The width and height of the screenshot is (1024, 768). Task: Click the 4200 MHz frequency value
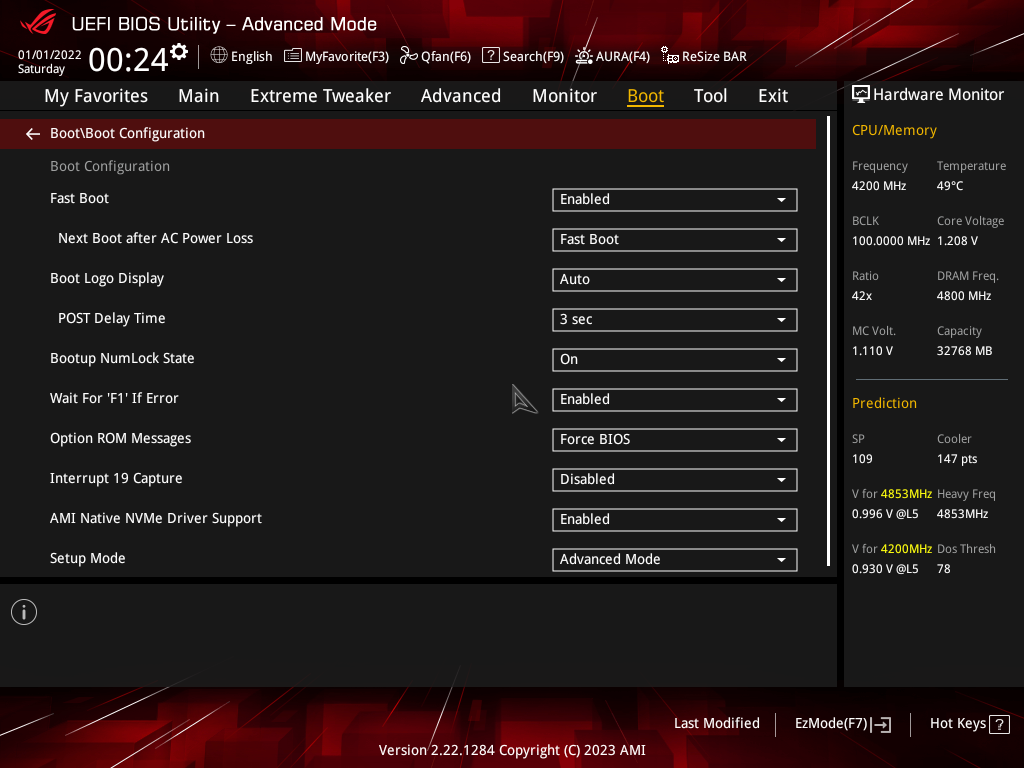878,186
